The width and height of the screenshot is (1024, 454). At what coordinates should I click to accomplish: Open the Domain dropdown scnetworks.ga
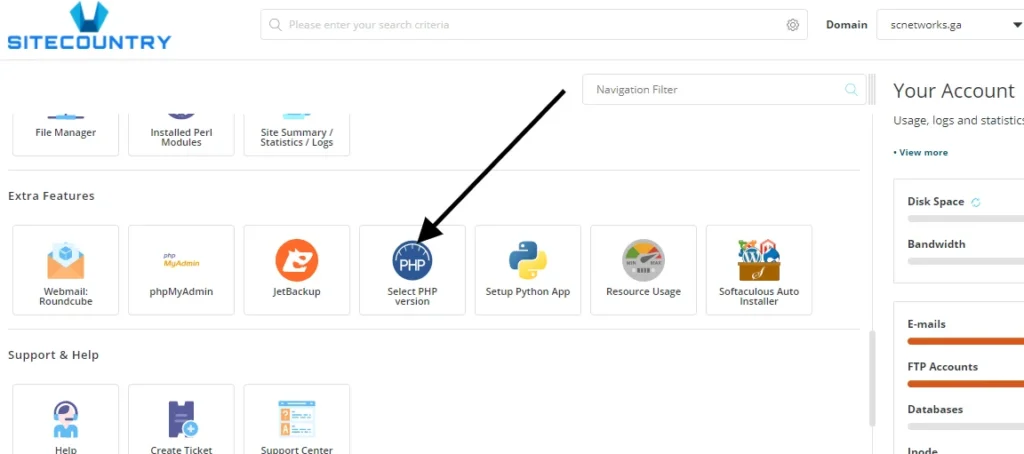[x=950, y=25]
